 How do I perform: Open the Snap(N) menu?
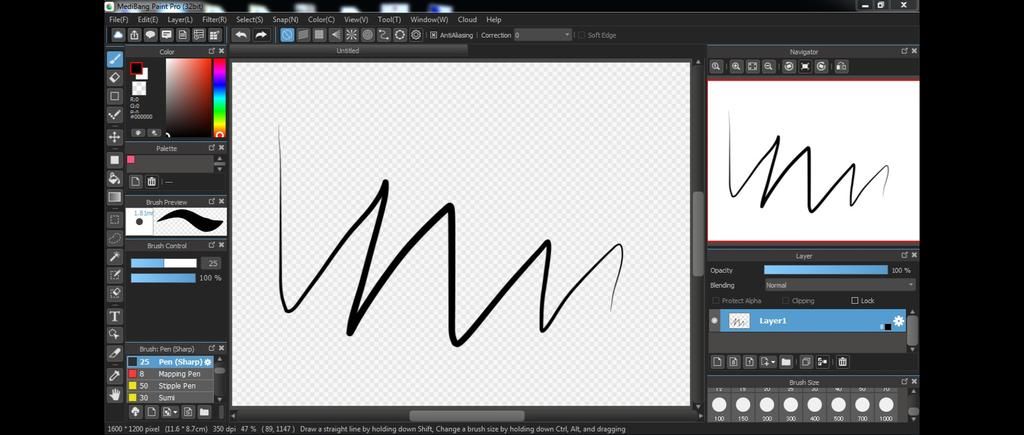(285, 20)
